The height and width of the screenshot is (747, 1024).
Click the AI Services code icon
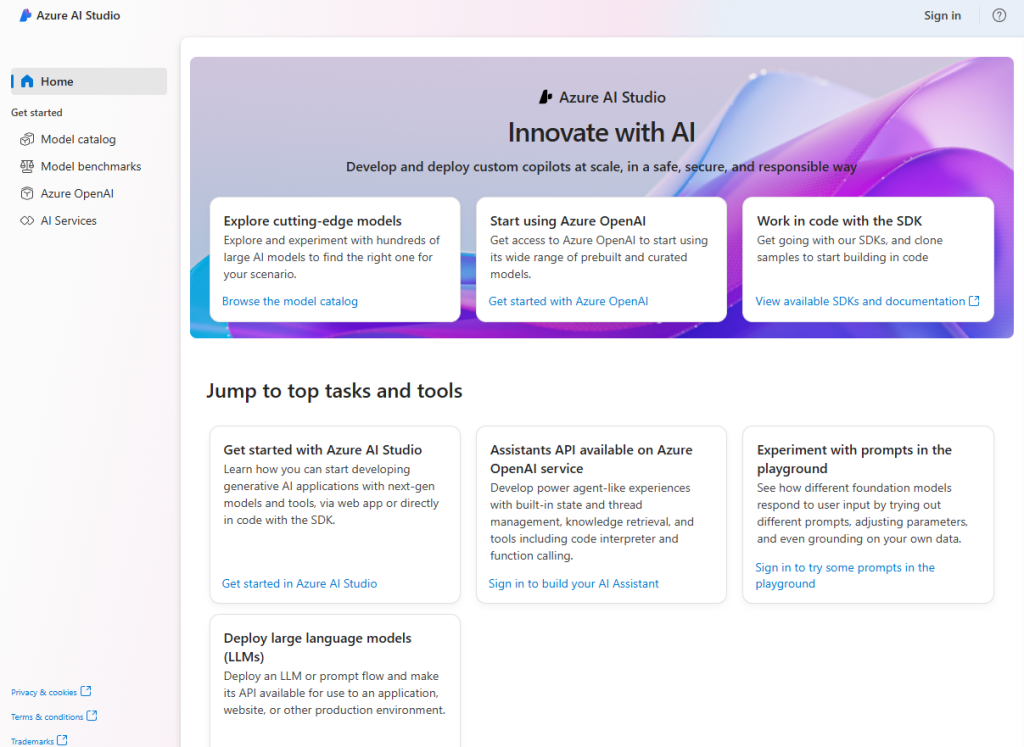[x=27, y=221]
